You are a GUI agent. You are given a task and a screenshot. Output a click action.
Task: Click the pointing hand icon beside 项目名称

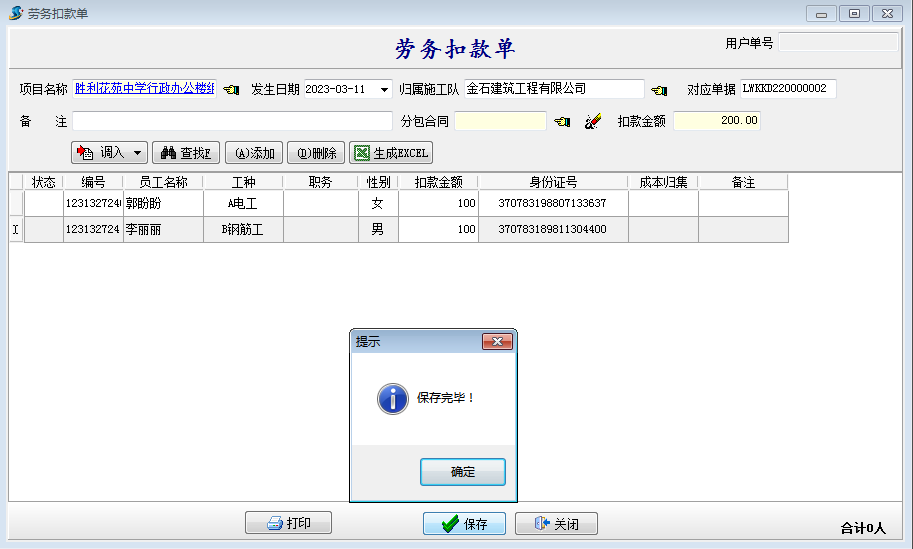pos(231,90)
